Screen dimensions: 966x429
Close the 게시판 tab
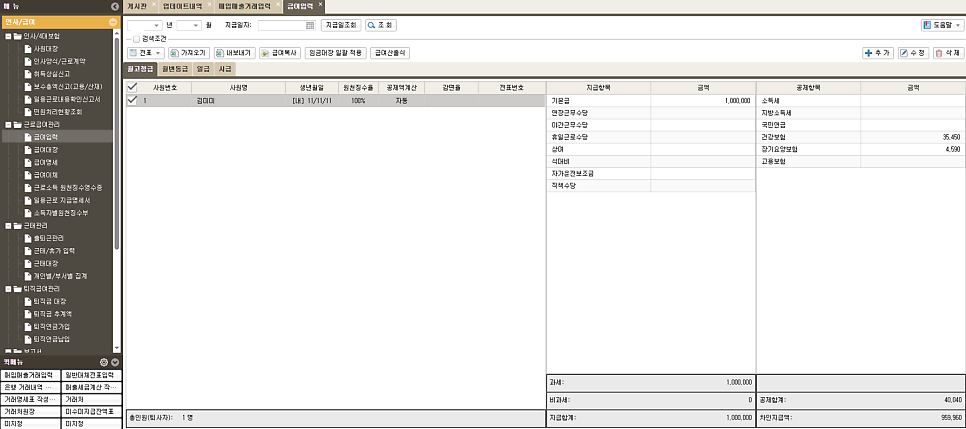pos(153,4)
